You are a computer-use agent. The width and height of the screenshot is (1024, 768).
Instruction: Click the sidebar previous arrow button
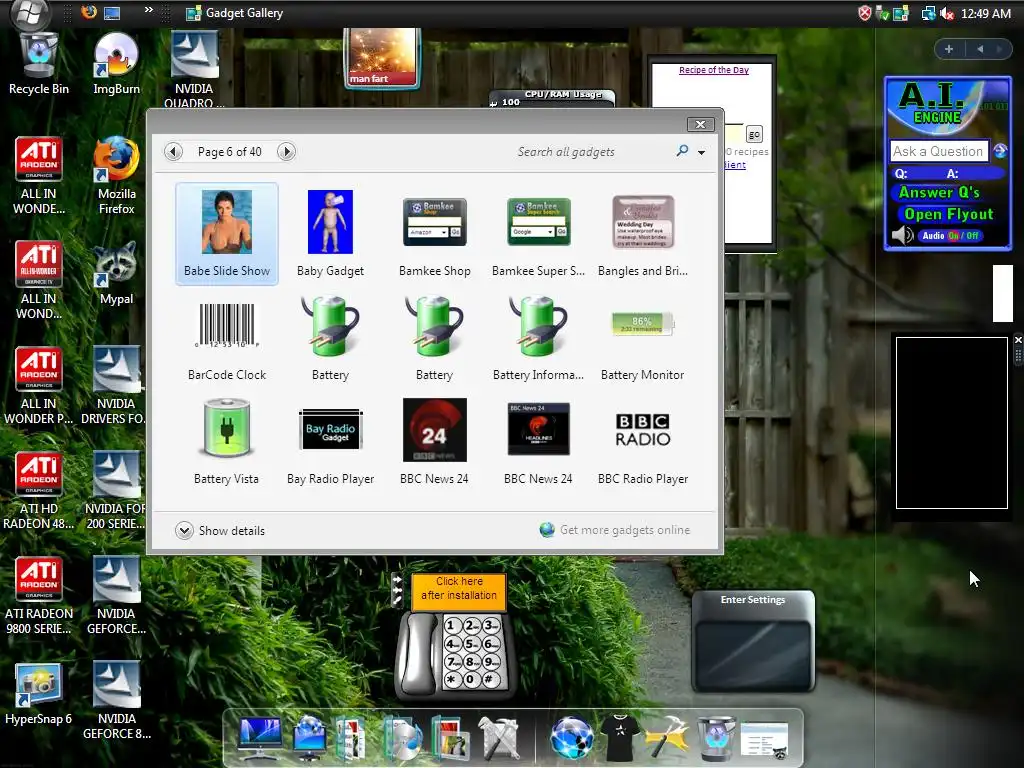(x=980, y=49)
